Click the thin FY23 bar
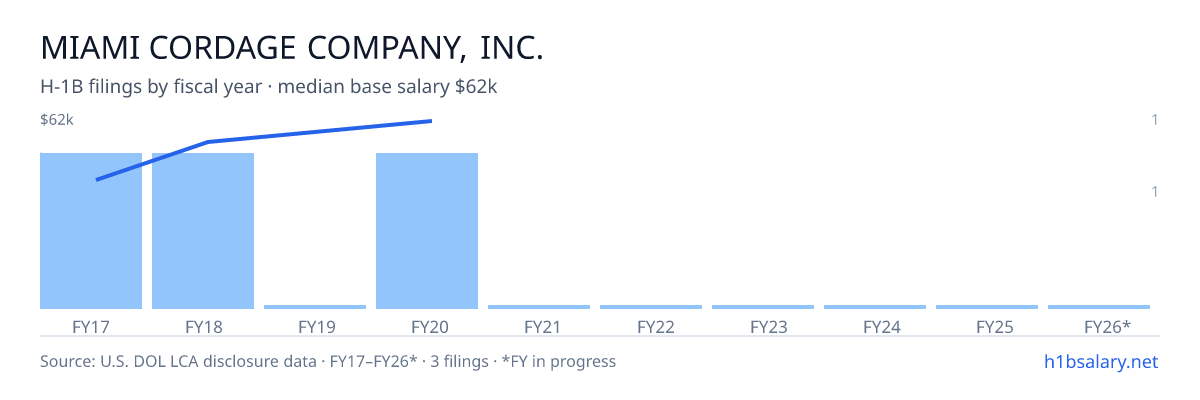Screen dimensions: 1200x400 click(x=763, y=307)
